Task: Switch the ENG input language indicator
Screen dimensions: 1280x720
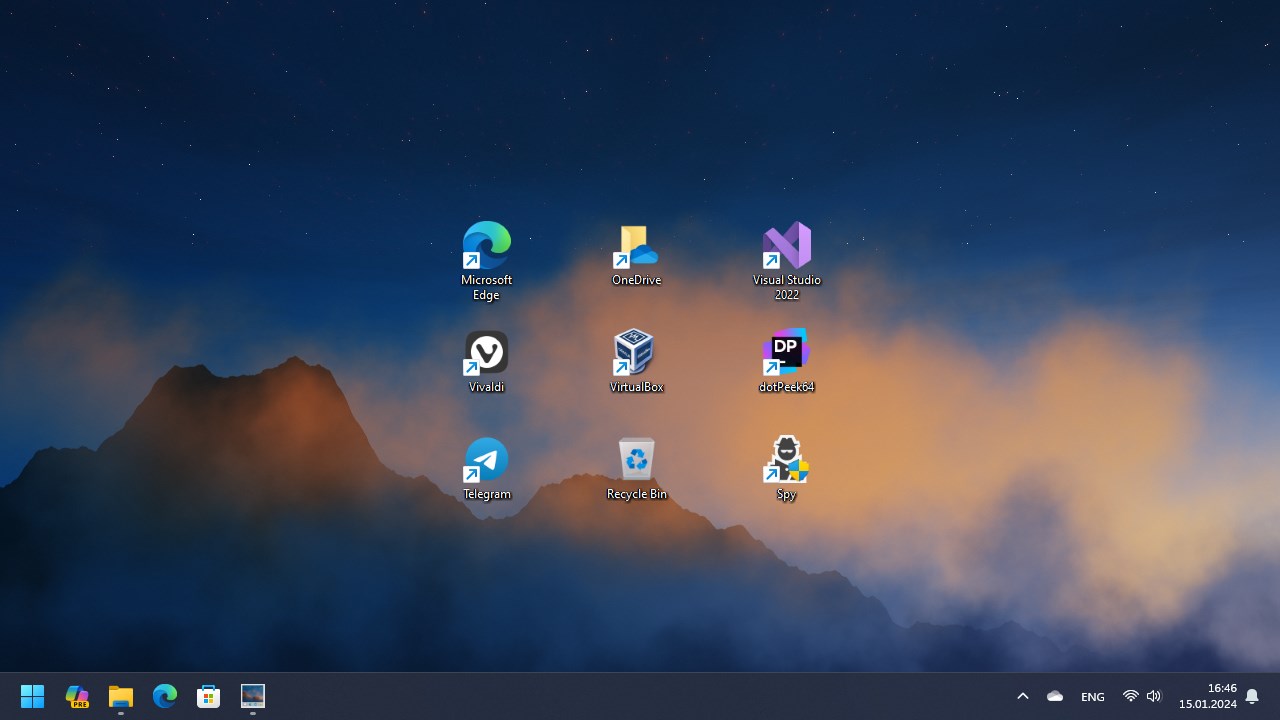Action: pos(1093,696)
